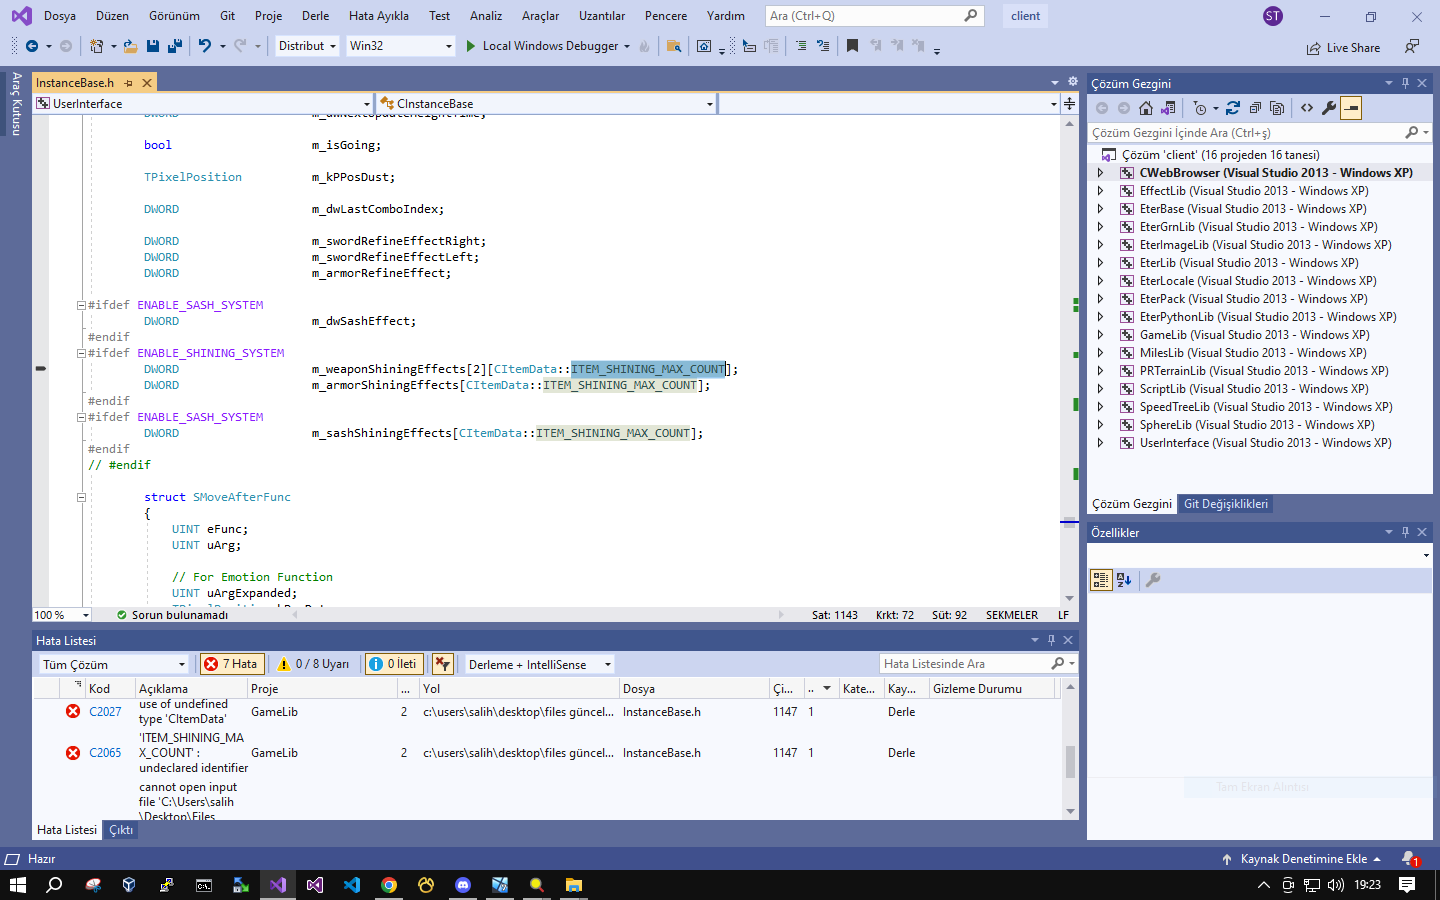Switch views icon in Çözüm Gezgini toolbar
1440x900 pixels.
(x=1168, y=108)
